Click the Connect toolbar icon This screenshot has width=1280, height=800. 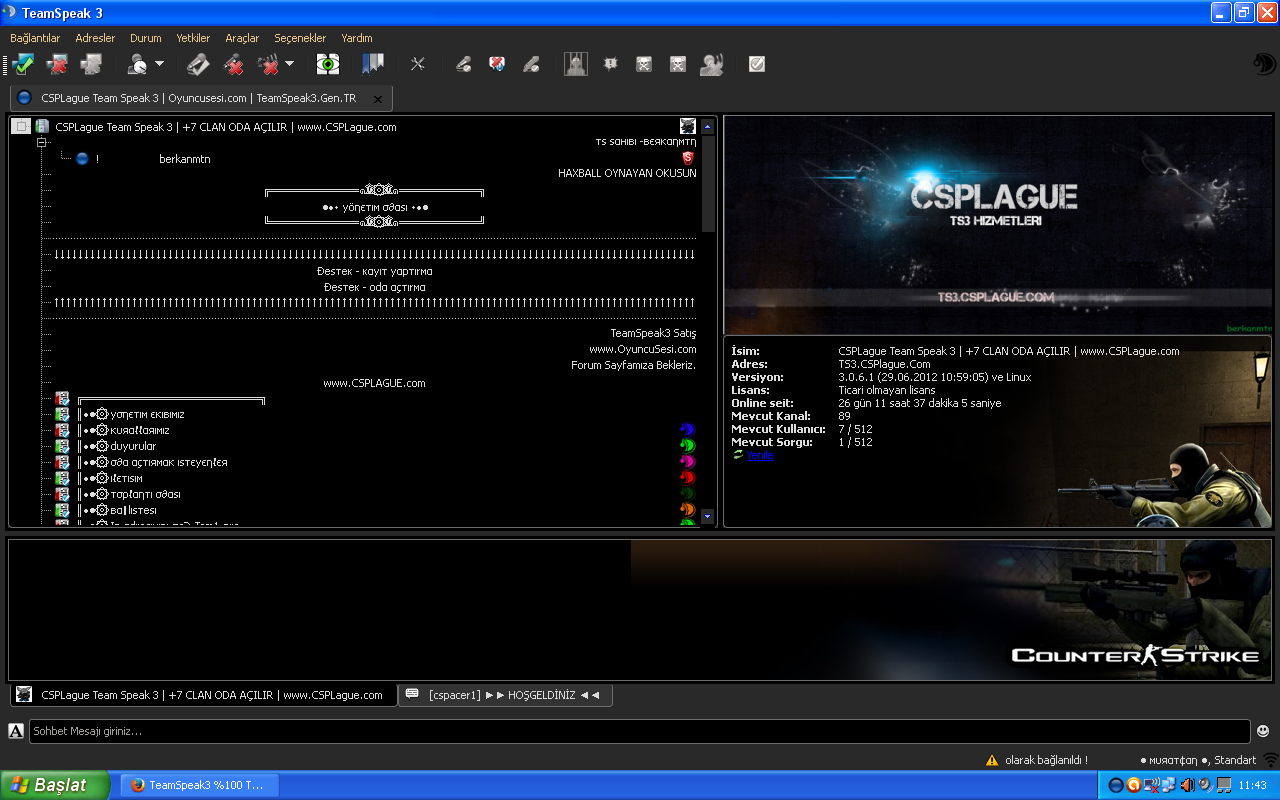[x=23, y=64]
